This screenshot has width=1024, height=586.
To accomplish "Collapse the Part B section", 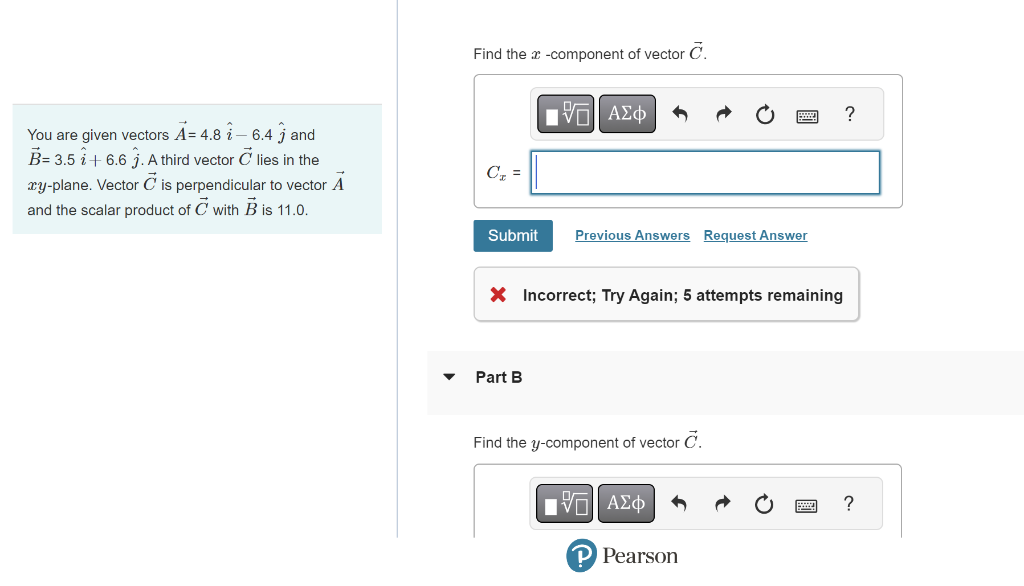I will point(450,377).
